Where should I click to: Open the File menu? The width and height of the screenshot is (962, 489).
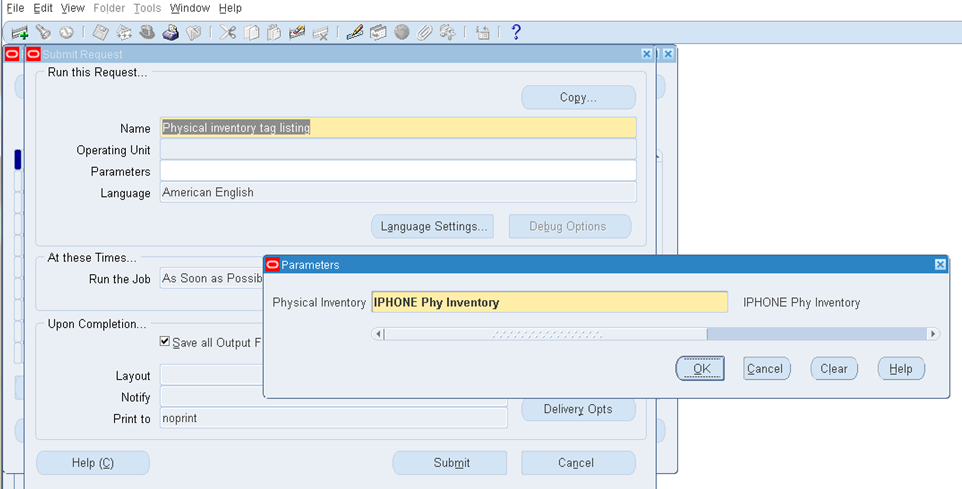(15, 8)
